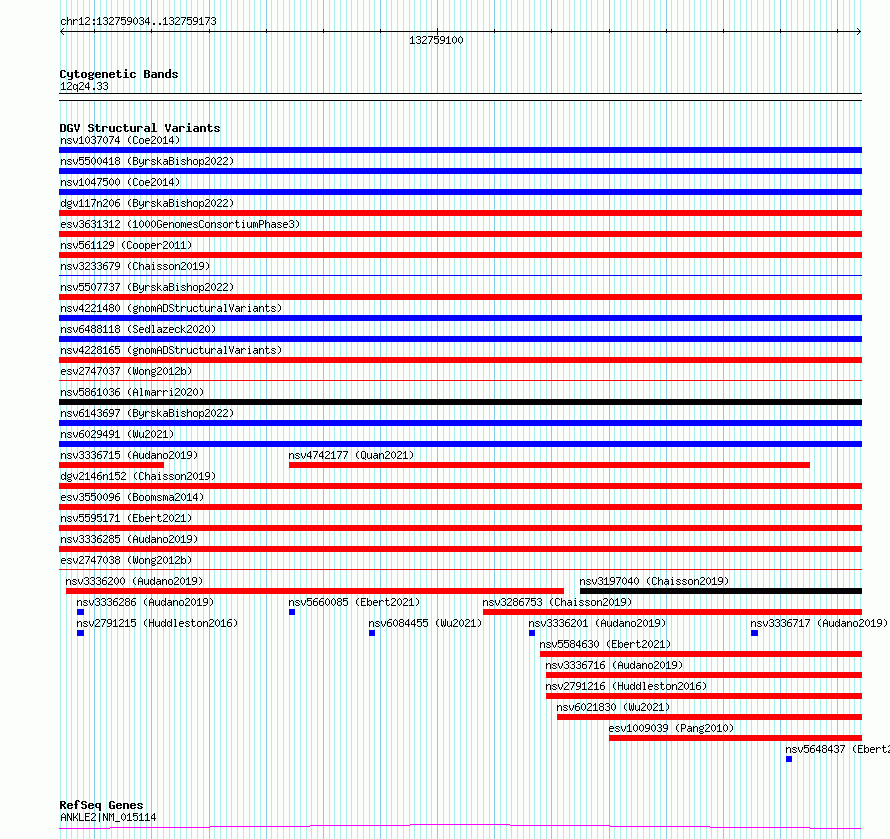890x839 pixels.
Task: Click the red bar under esv1009039
Action: [x=736, y=738]
